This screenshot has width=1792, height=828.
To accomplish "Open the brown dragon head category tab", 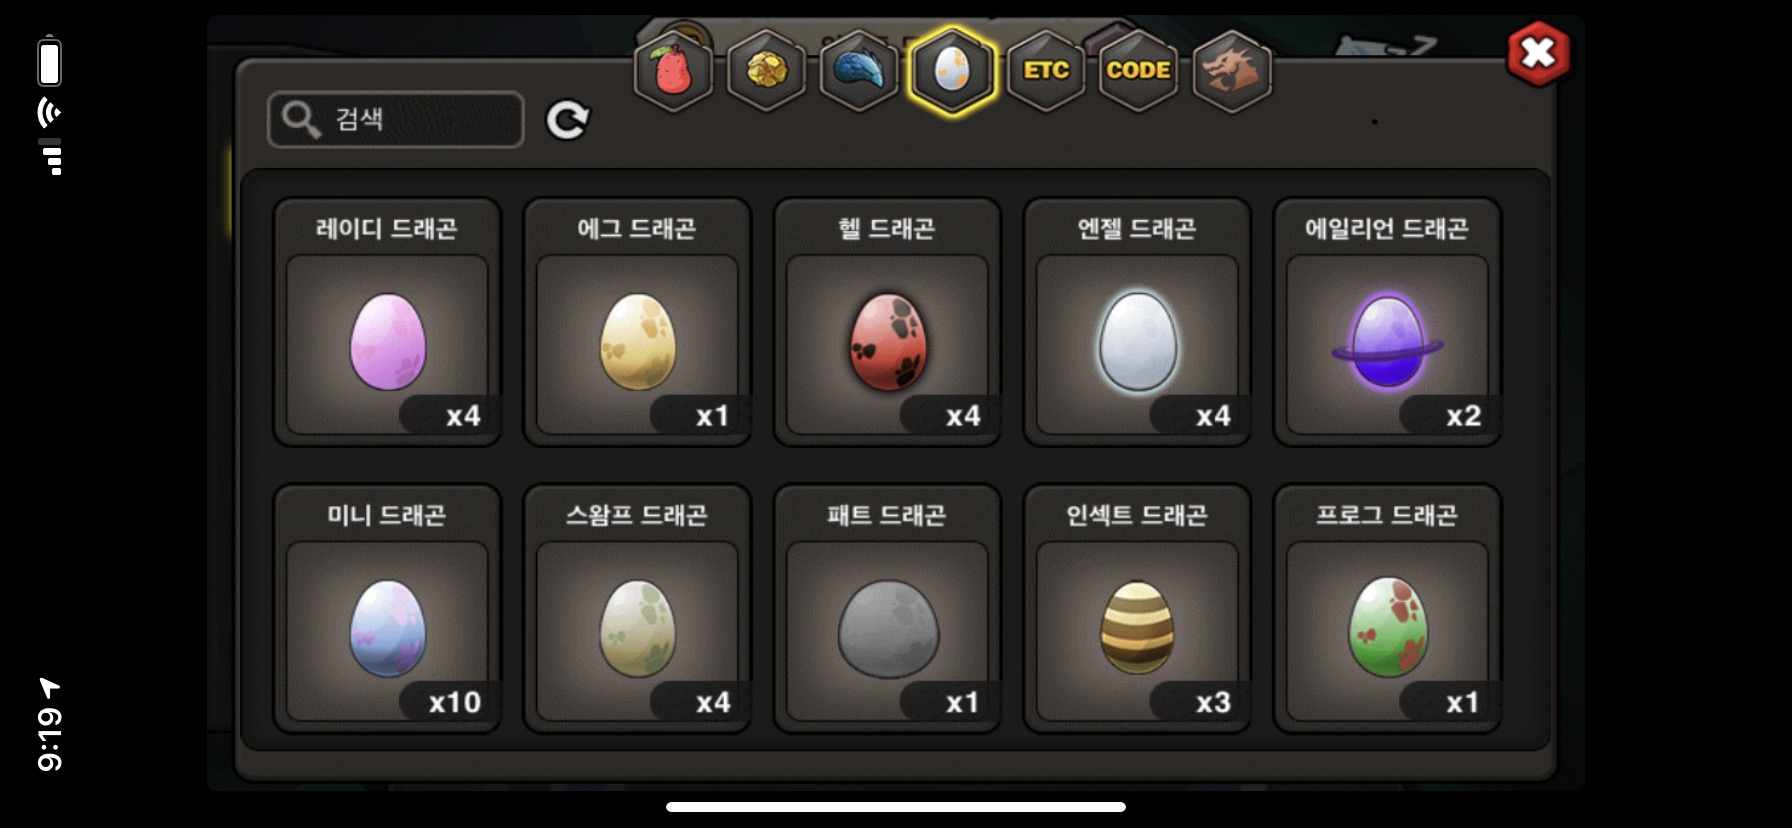I will (x=1231, y=71).
